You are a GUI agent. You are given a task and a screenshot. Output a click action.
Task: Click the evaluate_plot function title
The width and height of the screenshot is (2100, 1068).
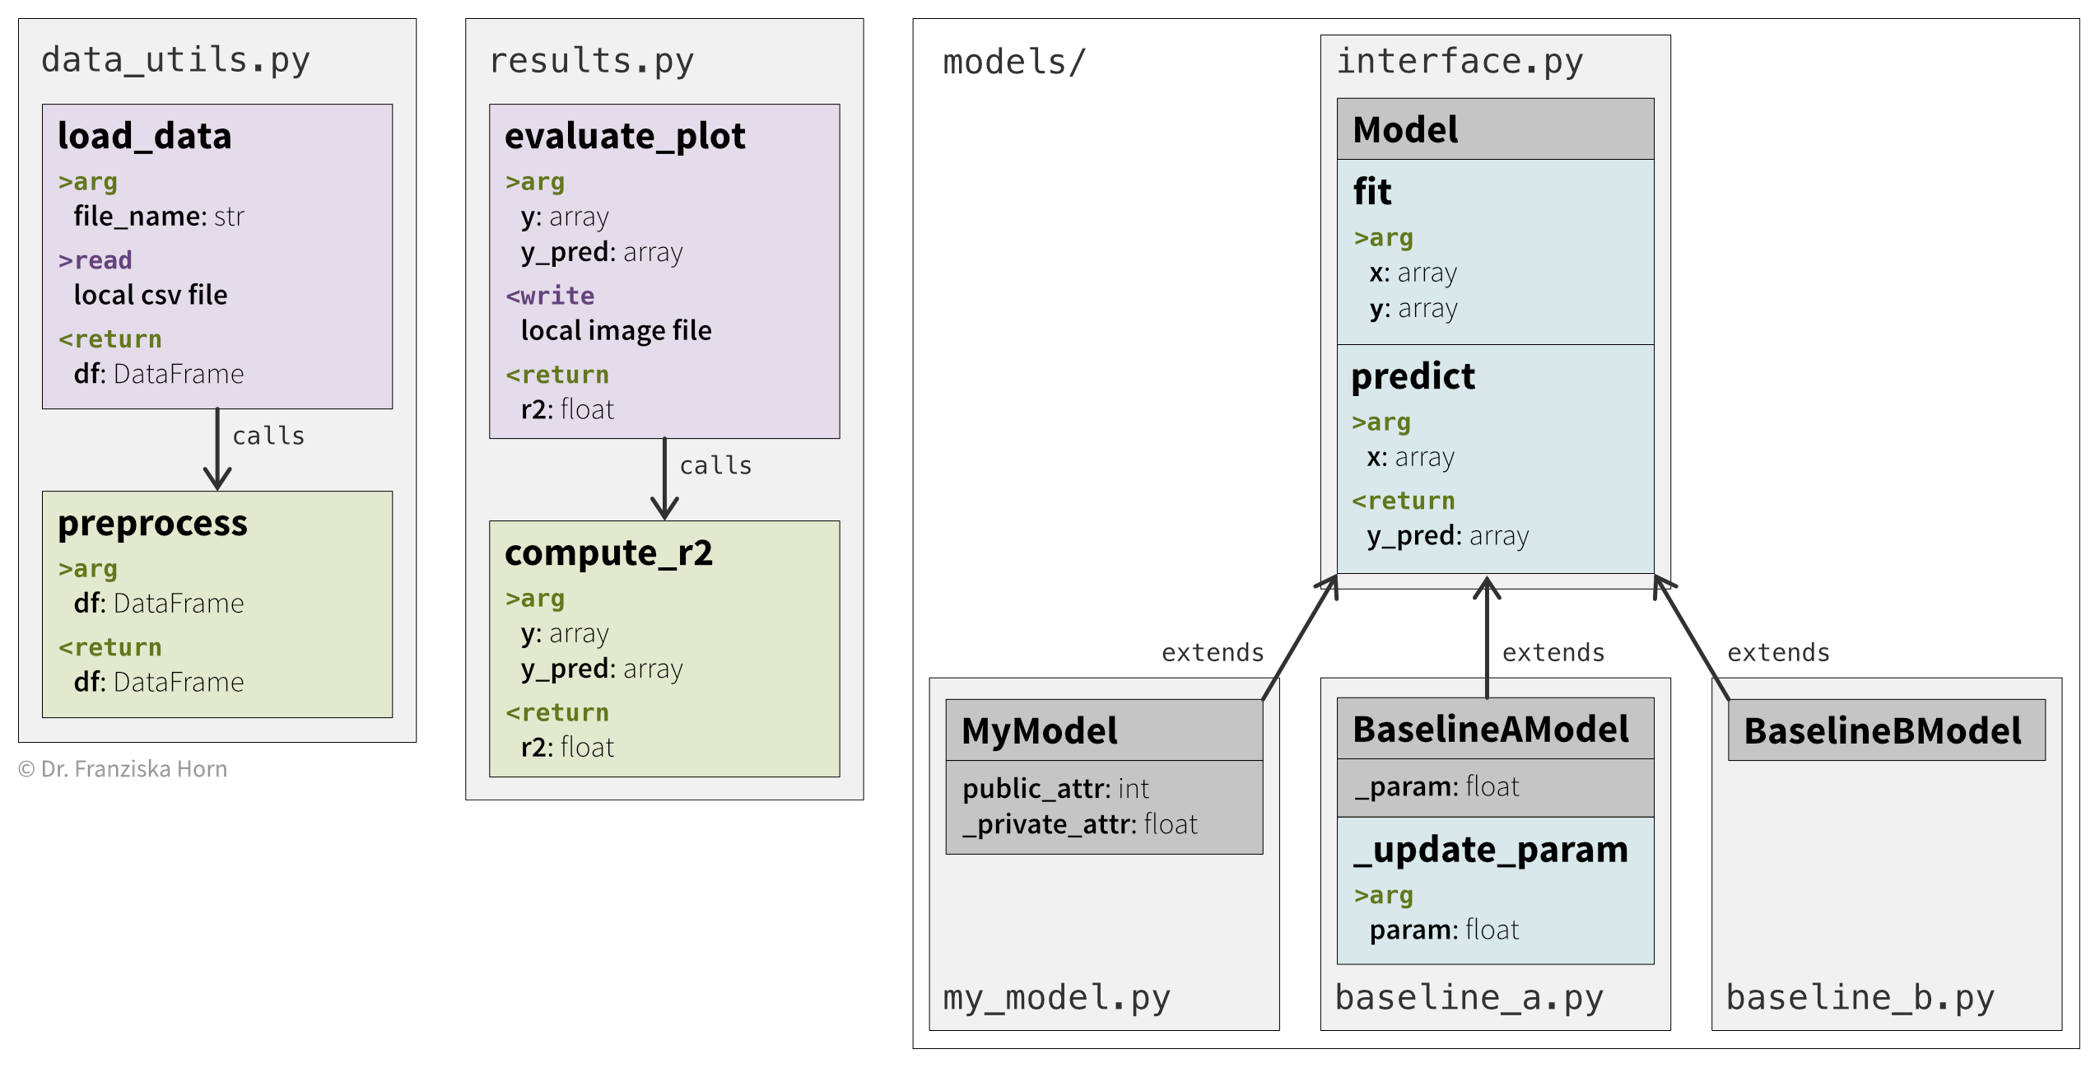625,136
